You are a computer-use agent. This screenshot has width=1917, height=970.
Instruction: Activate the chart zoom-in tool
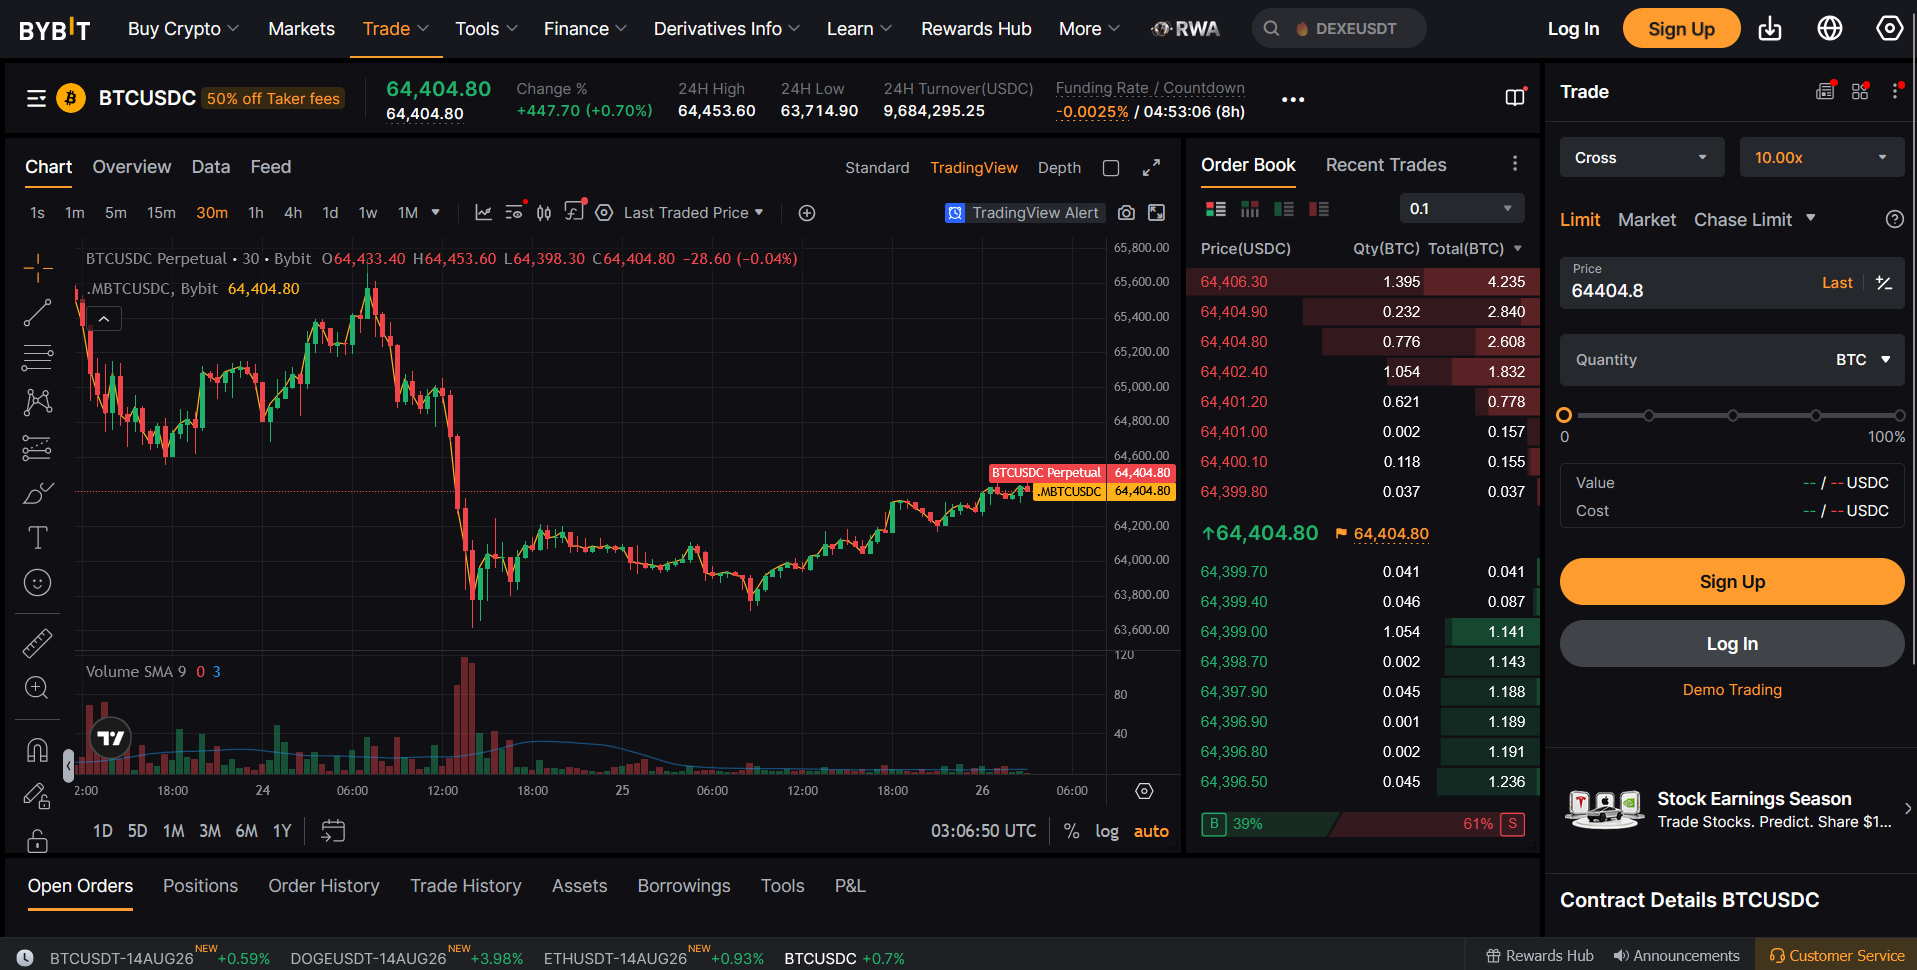tap(38, 688)
